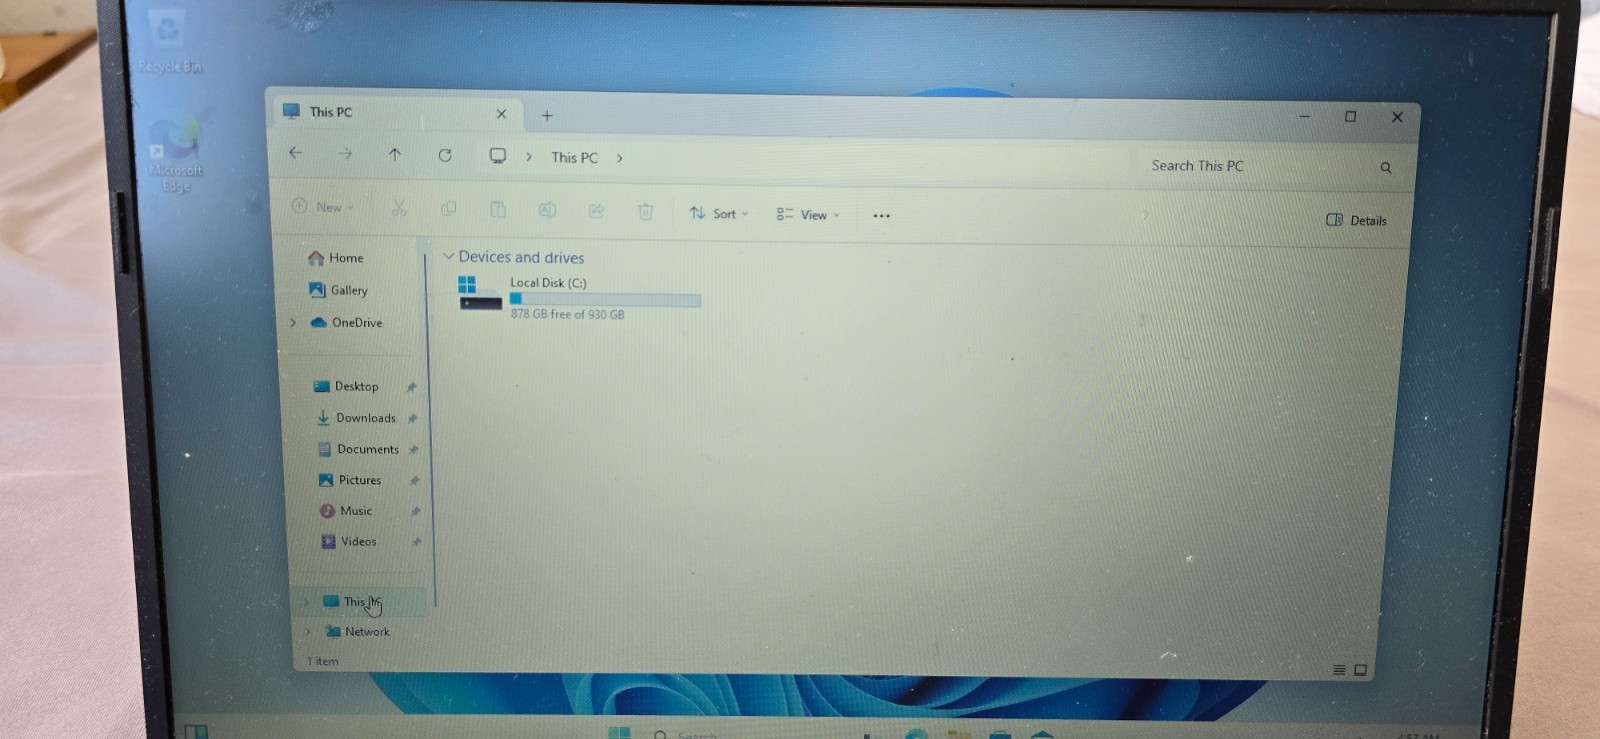Switch to large icons view icon
The image size is (1600, 739).
(x=1360, y=670)
